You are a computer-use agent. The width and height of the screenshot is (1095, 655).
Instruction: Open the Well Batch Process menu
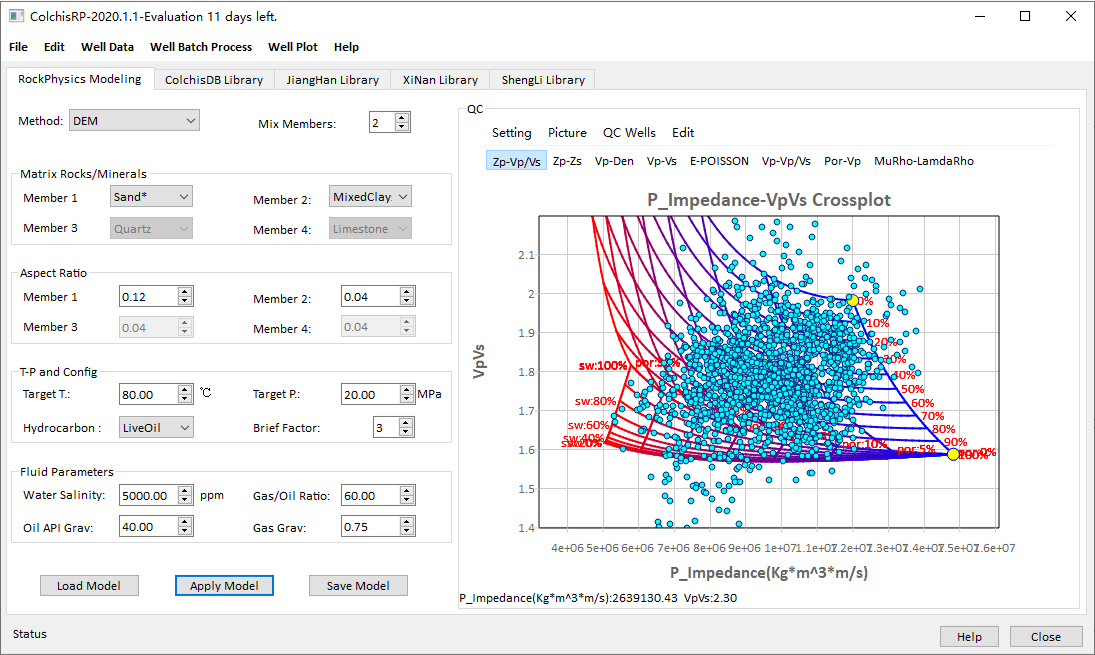(201, 47)
